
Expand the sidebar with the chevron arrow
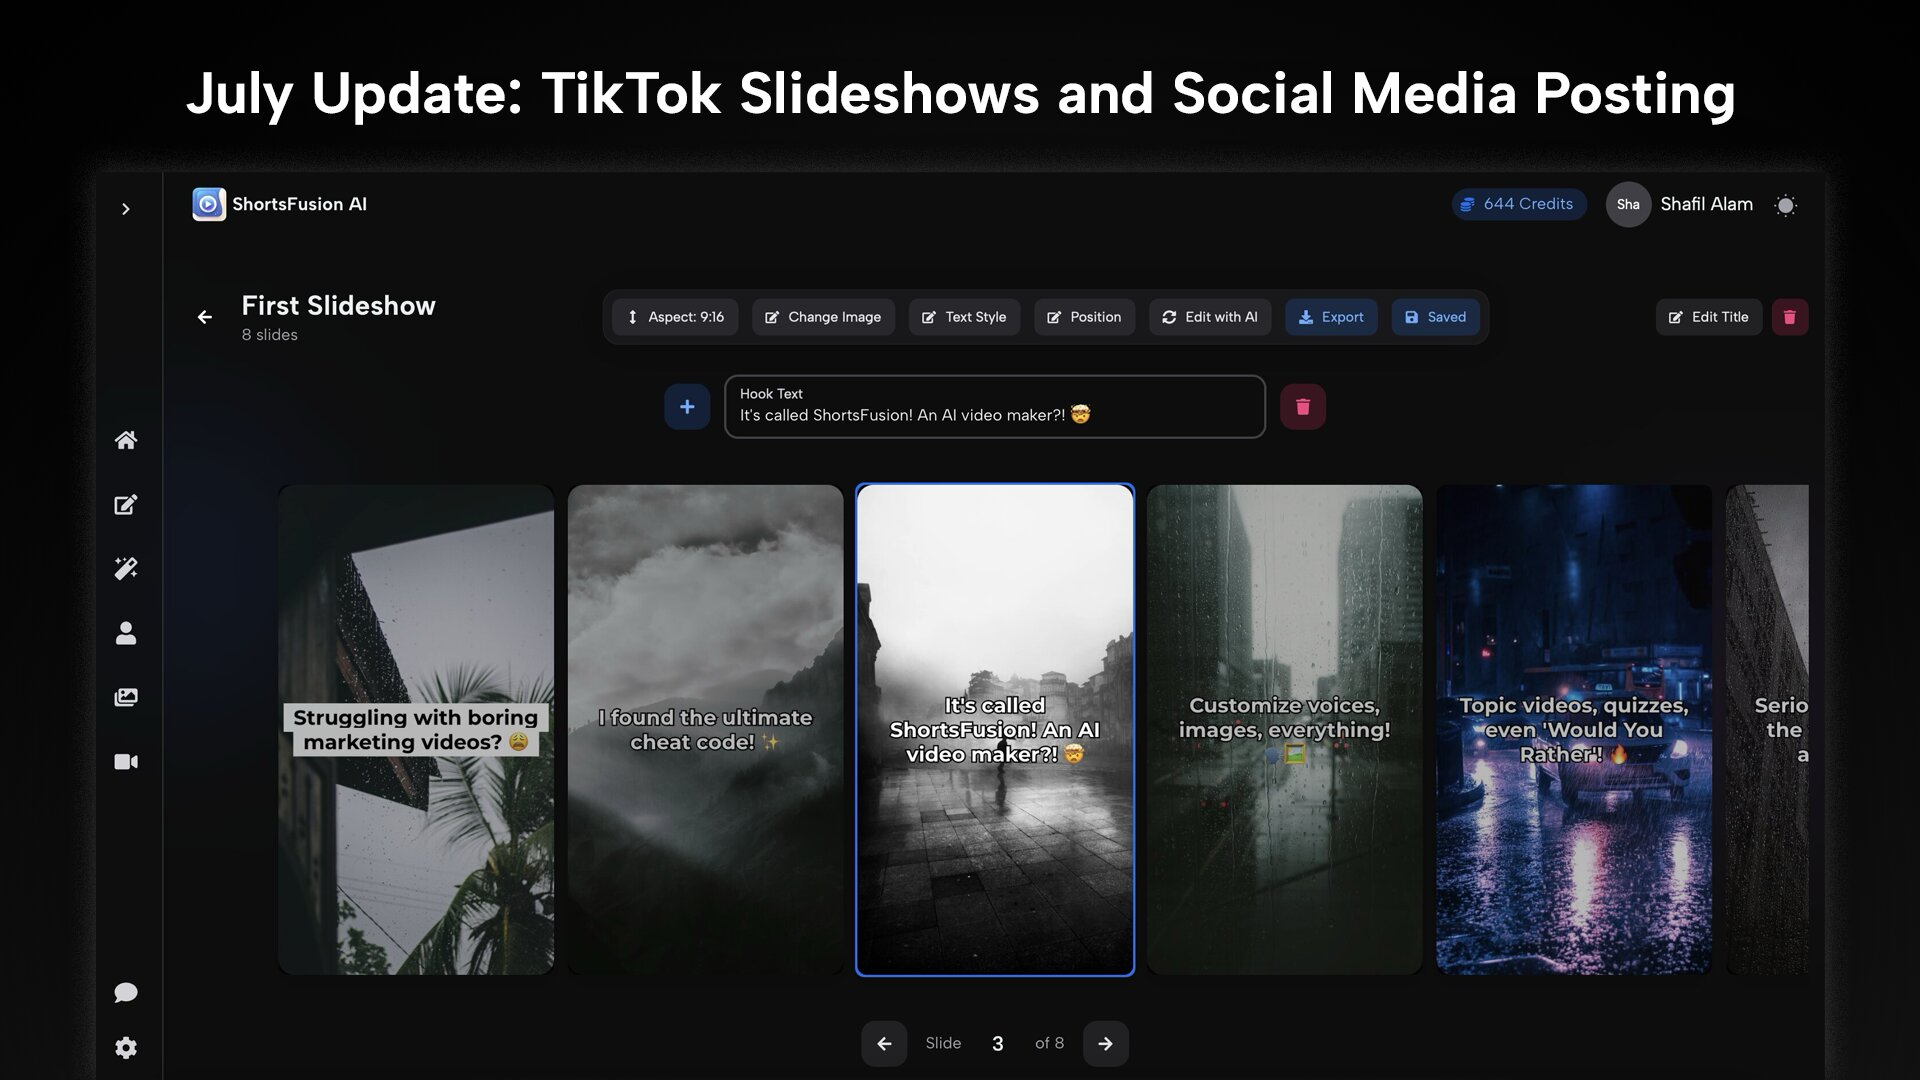coord(125,209)
